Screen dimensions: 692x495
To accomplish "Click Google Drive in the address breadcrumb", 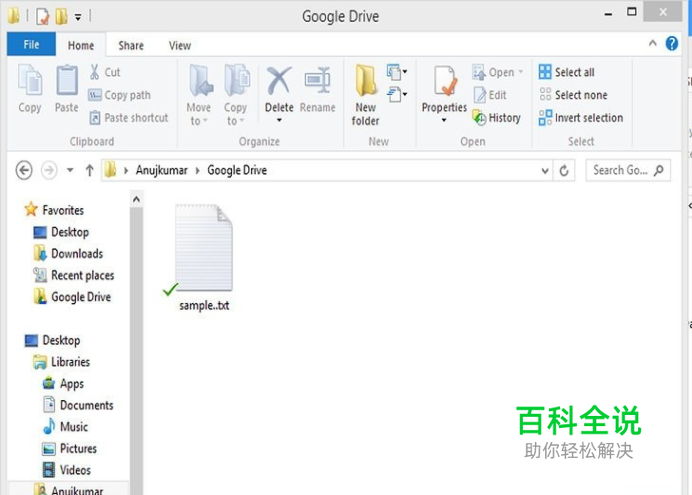I will 237,170.
